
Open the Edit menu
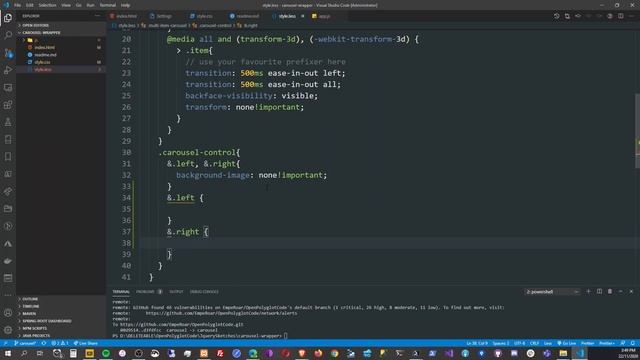30,5
